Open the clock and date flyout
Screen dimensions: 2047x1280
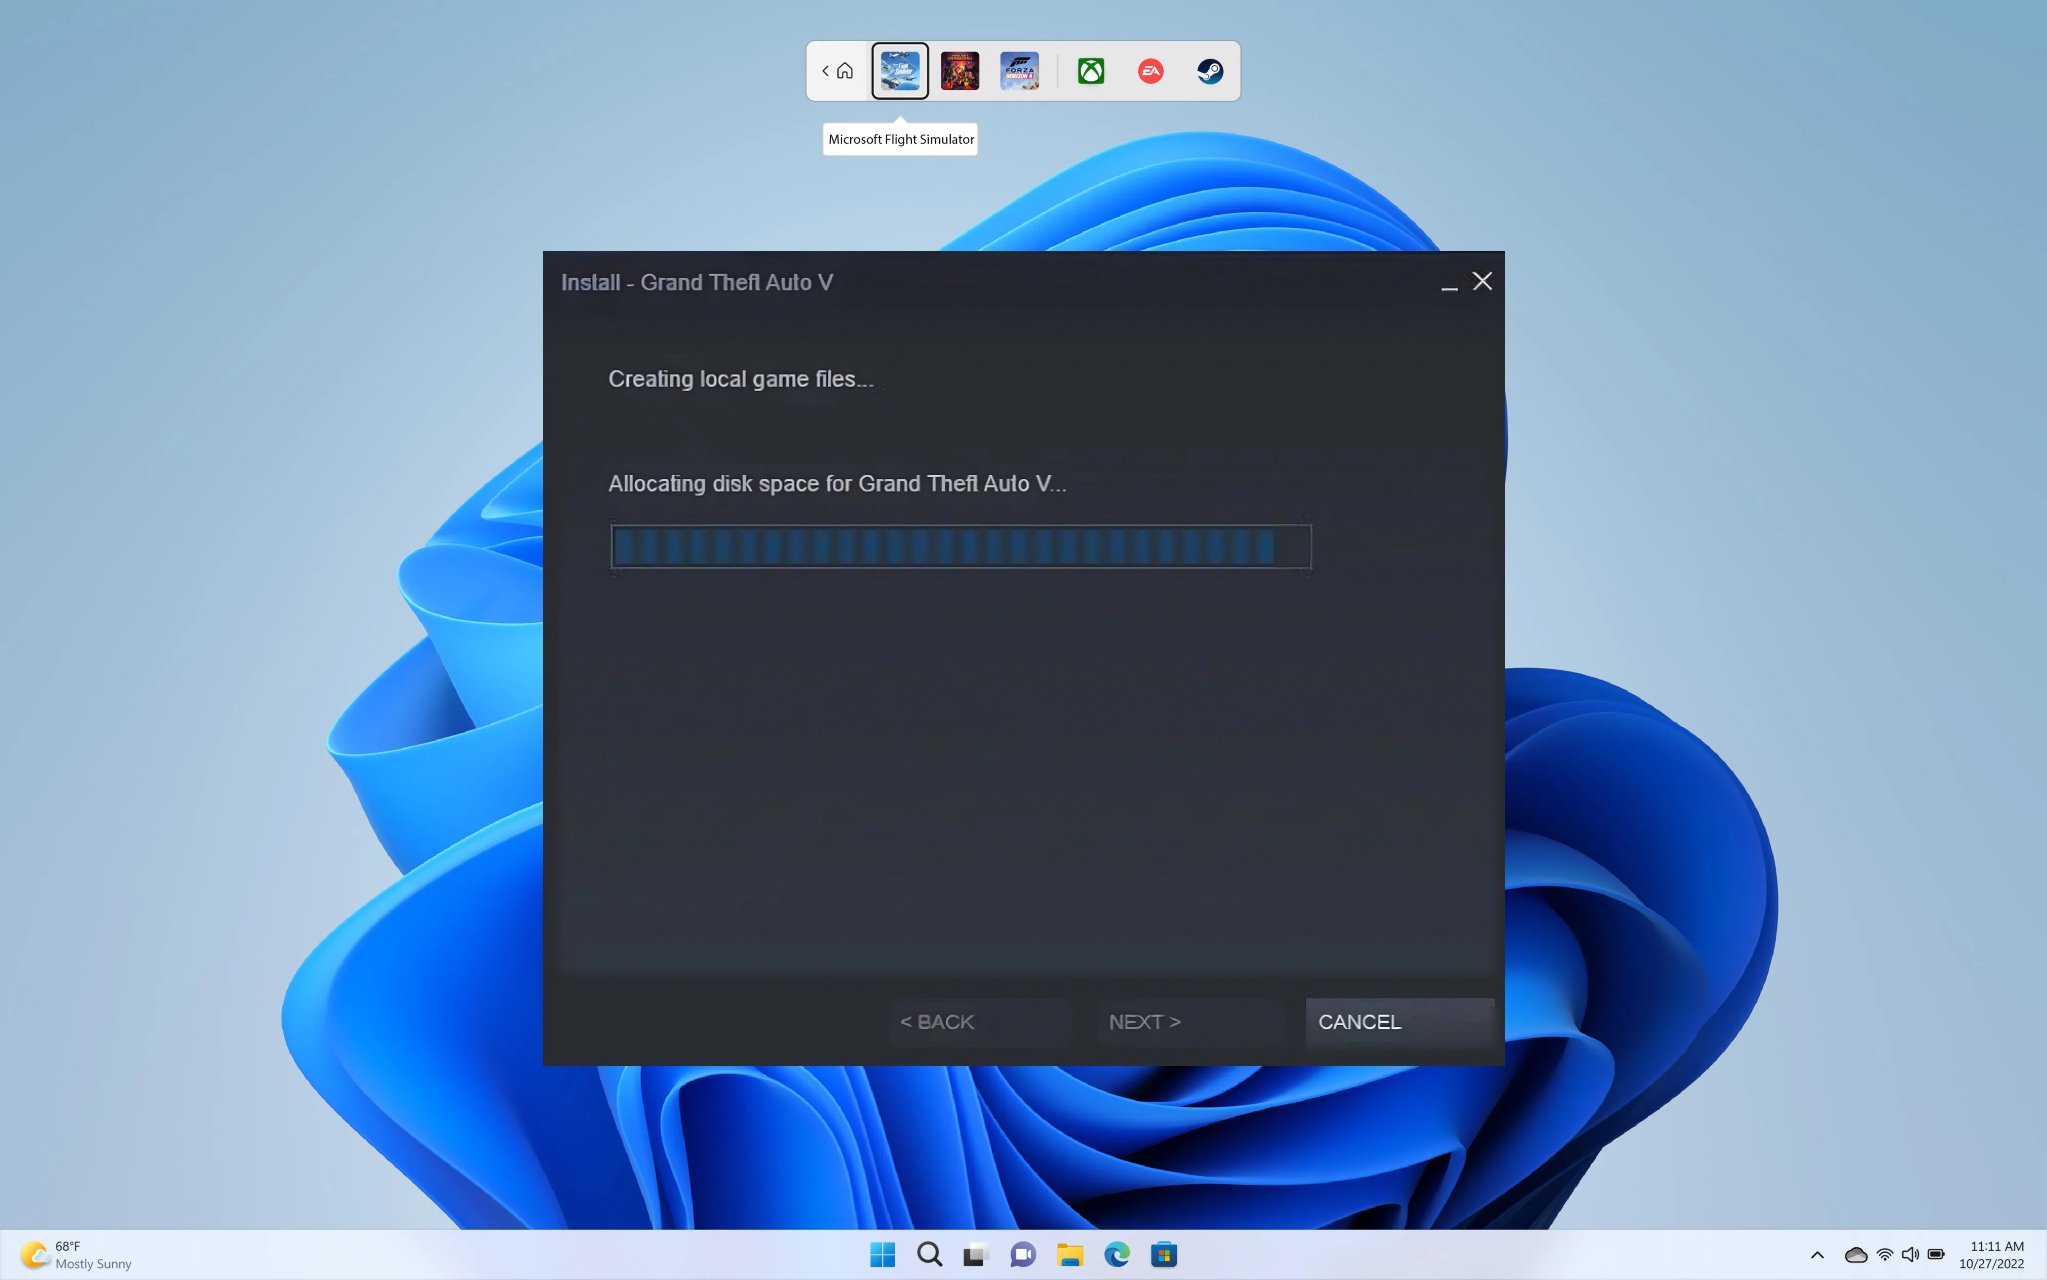pyautogui.click(x=1991, y=1255)
